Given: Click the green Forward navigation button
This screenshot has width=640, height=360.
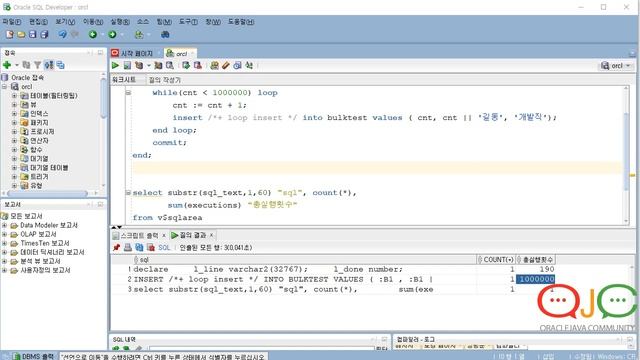Looking at the screenshot, I should coord(113,35).
